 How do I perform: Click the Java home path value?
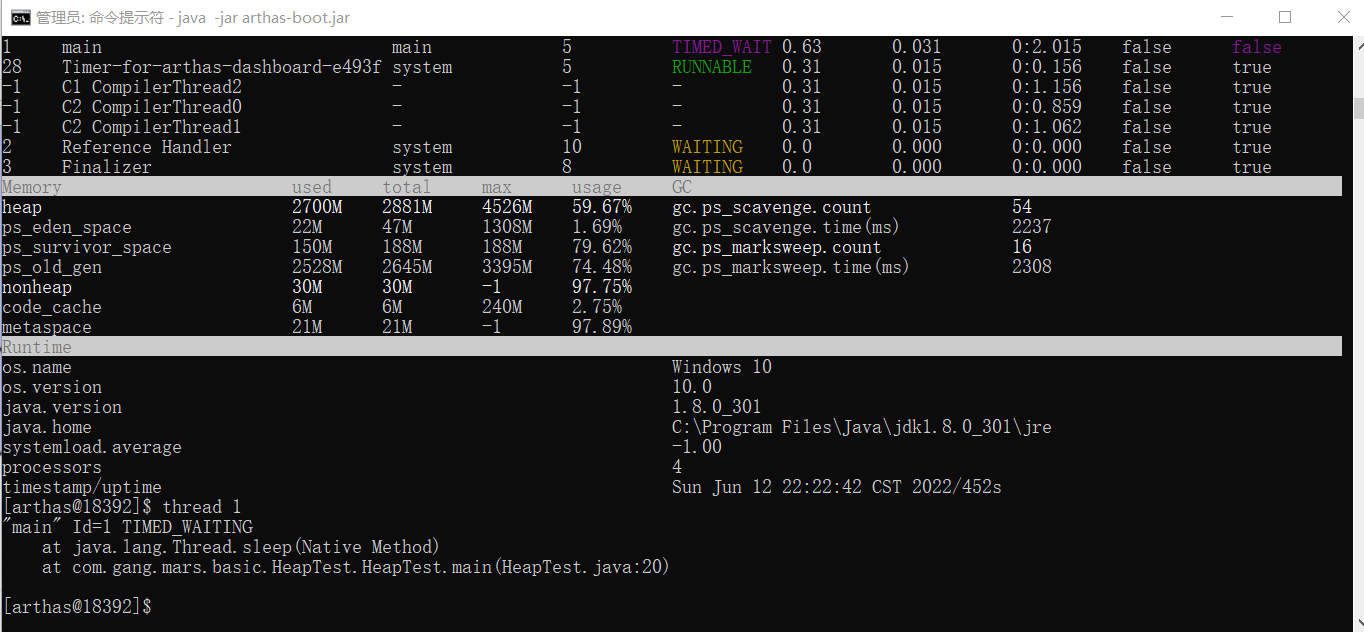862,427
